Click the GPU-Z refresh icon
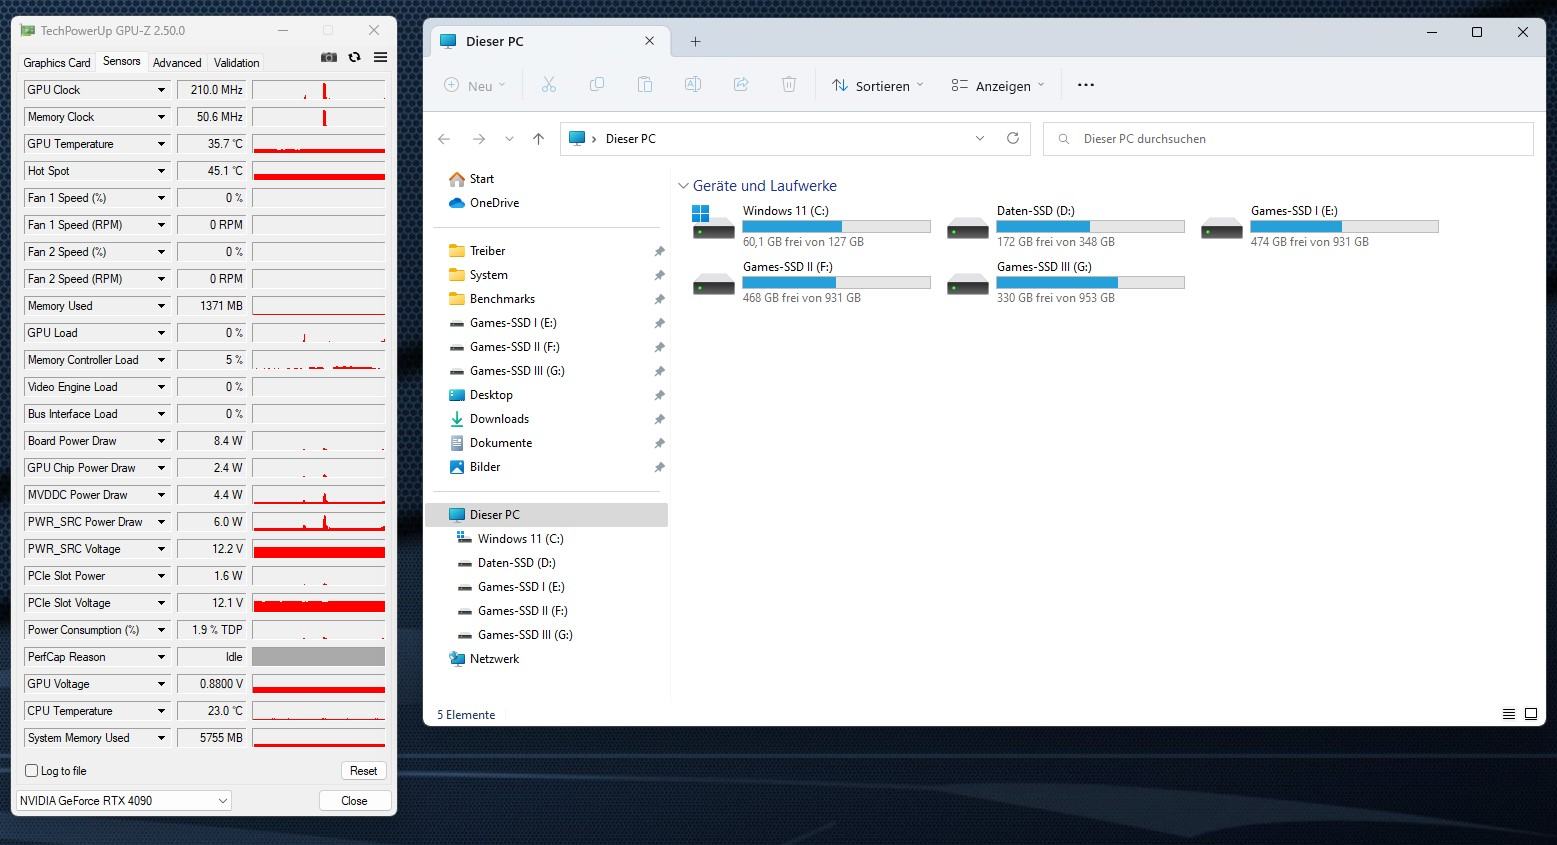Screen dimensions: 1557x845 (x=354, y=57)
